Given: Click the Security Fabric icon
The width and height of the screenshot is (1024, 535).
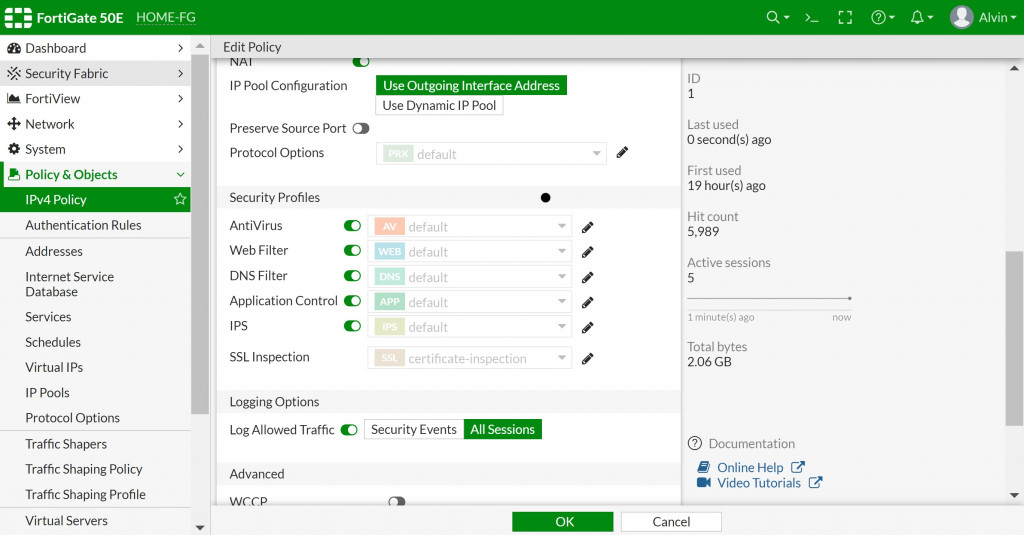Looking at the screenshot, I should [x=14, y=73].
